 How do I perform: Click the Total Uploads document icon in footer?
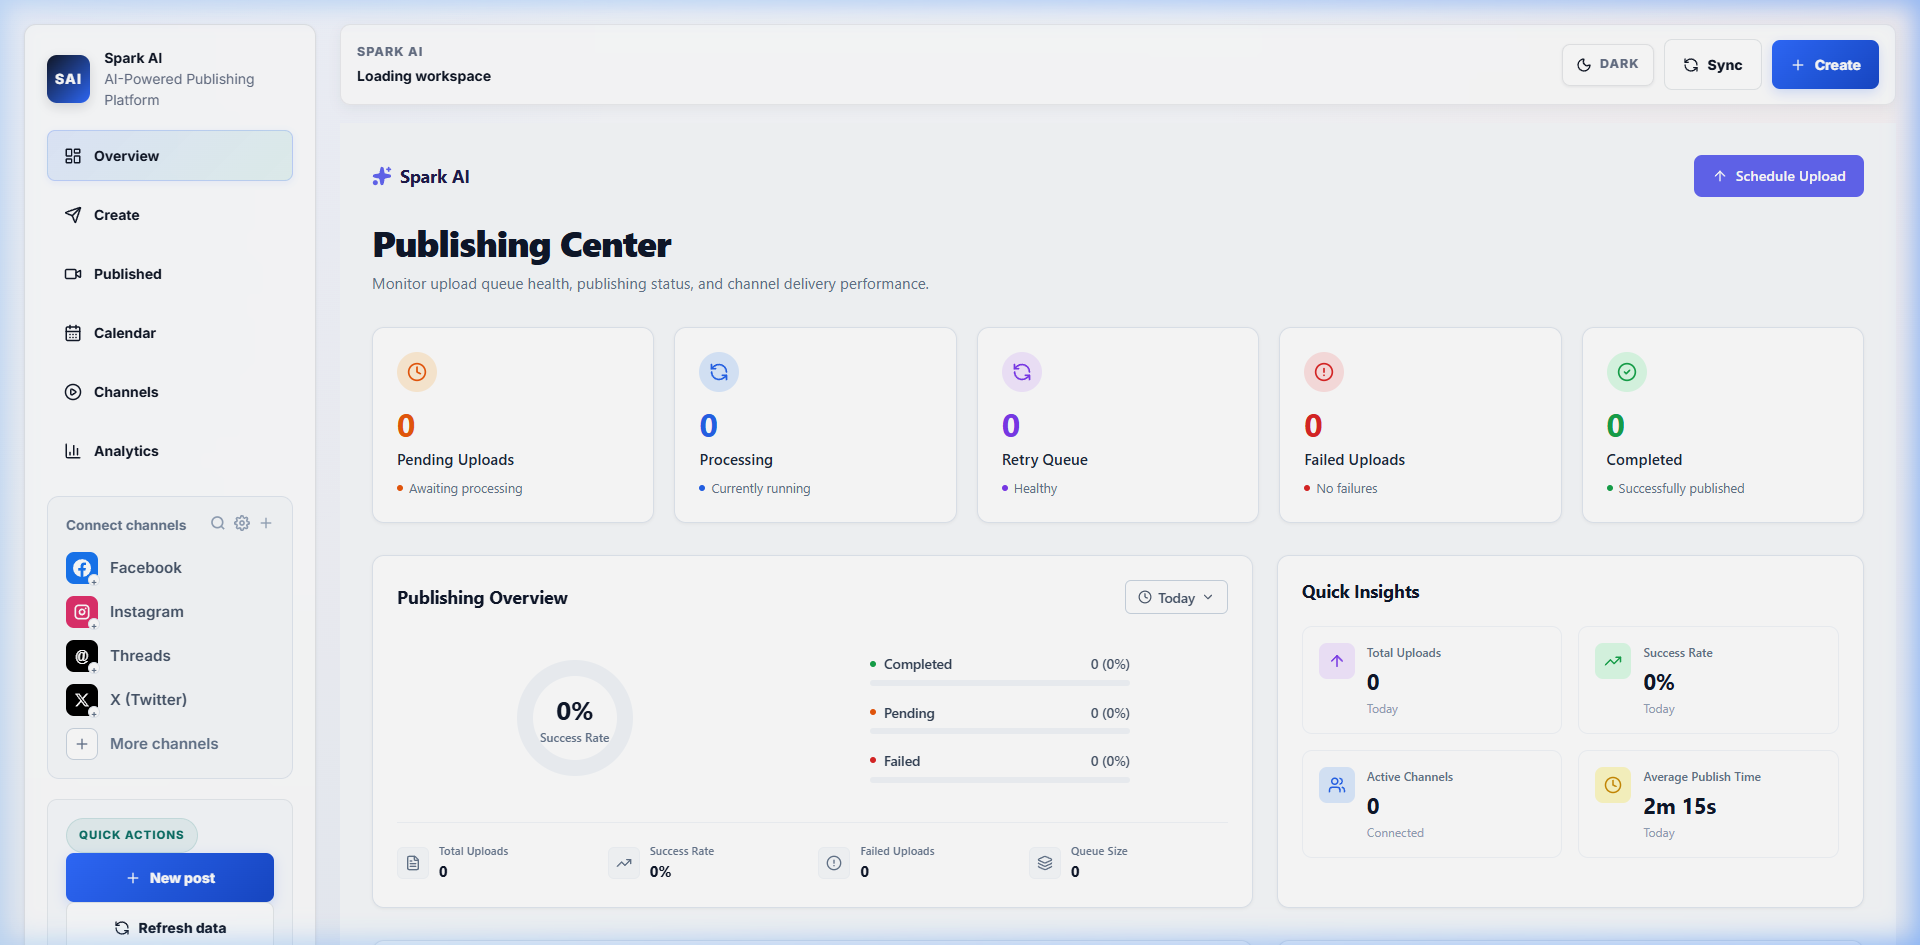click(x=413, y=863)
